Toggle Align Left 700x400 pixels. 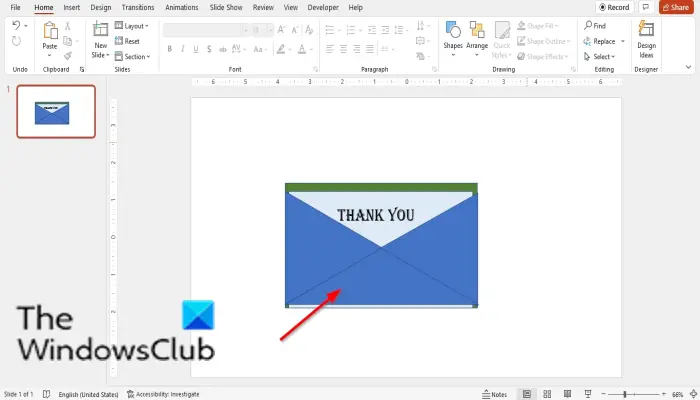click(330, 49)
